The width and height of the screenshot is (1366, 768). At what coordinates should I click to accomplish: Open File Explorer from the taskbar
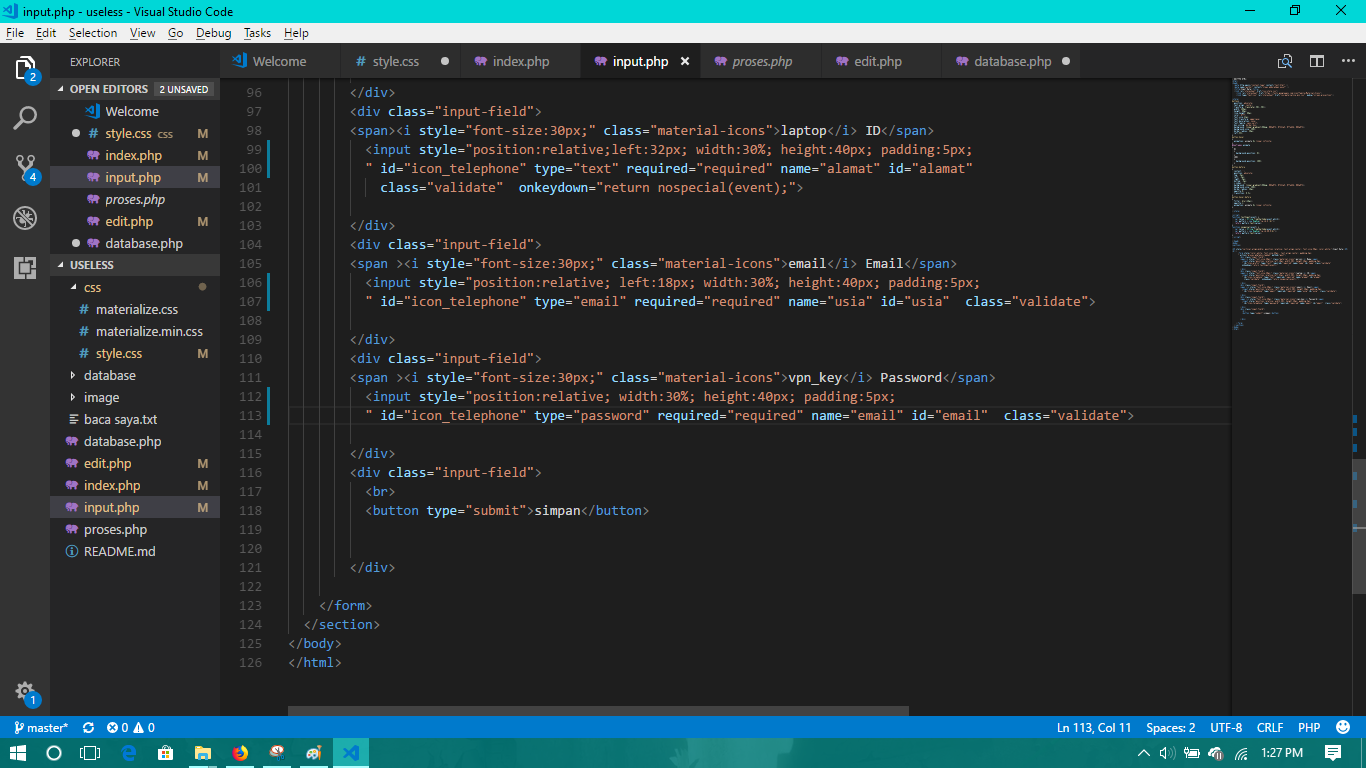point(202,753)
